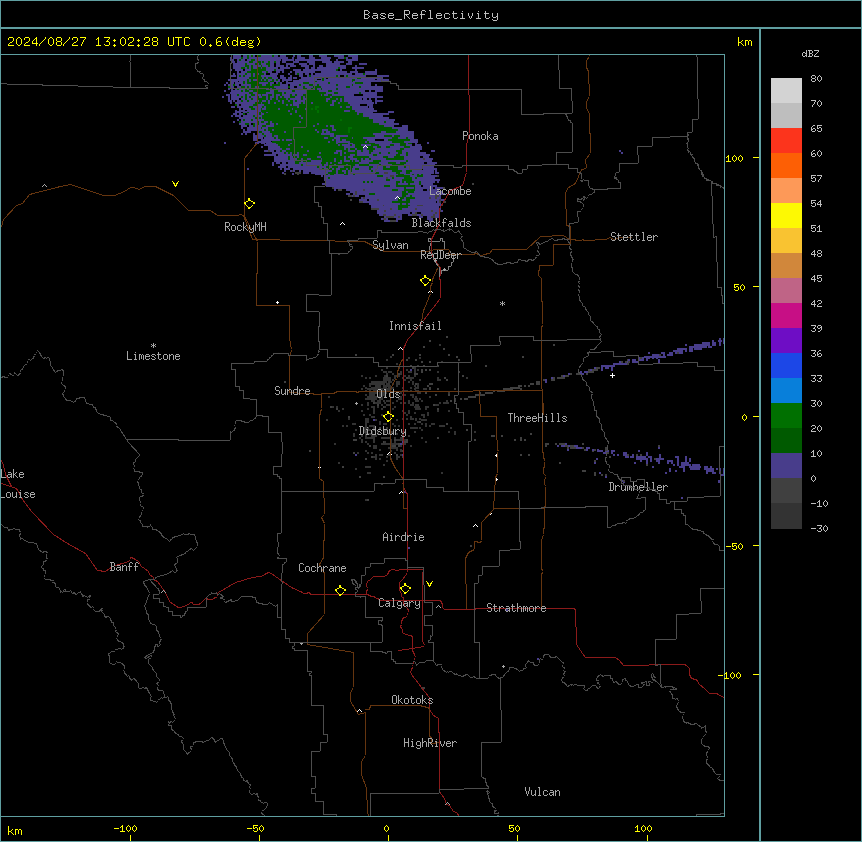This screenshot has width=862, height=842.
Task: Click the Olds city label
Action: tap(388, 394)
